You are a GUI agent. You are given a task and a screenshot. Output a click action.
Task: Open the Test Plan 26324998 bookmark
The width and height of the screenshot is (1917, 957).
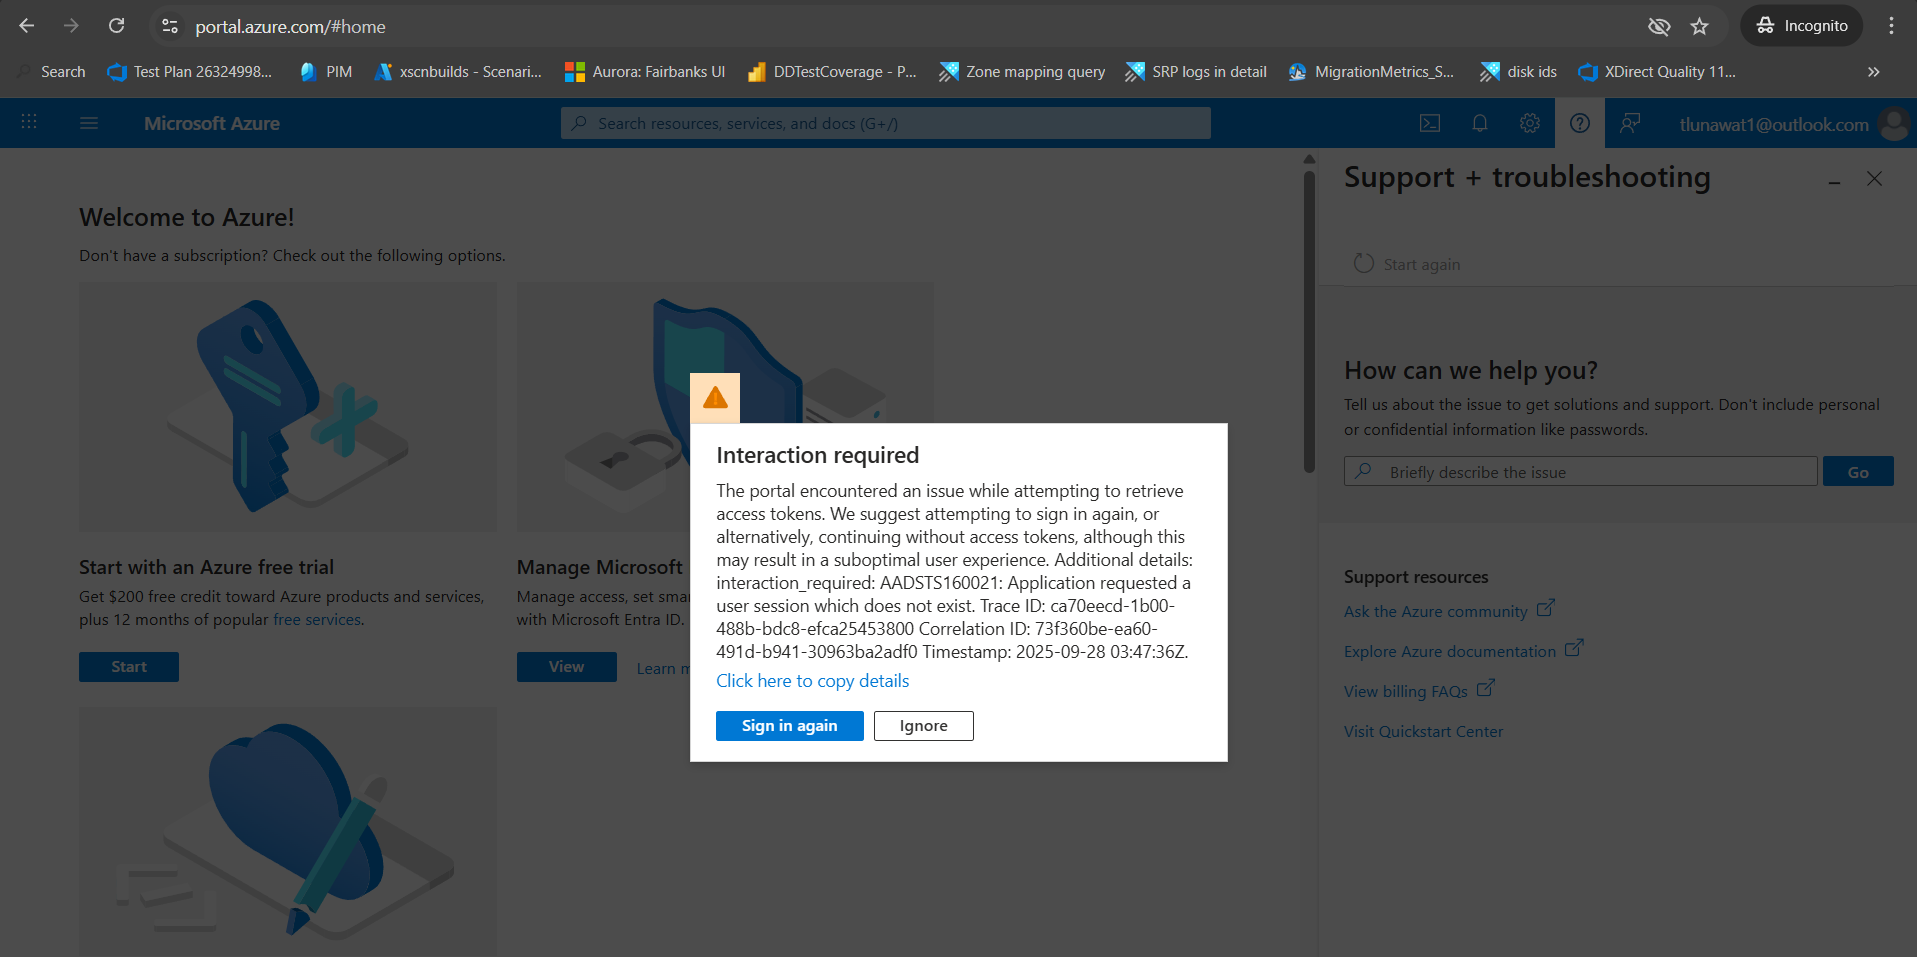pyautogui.click(x=190, y=72)
